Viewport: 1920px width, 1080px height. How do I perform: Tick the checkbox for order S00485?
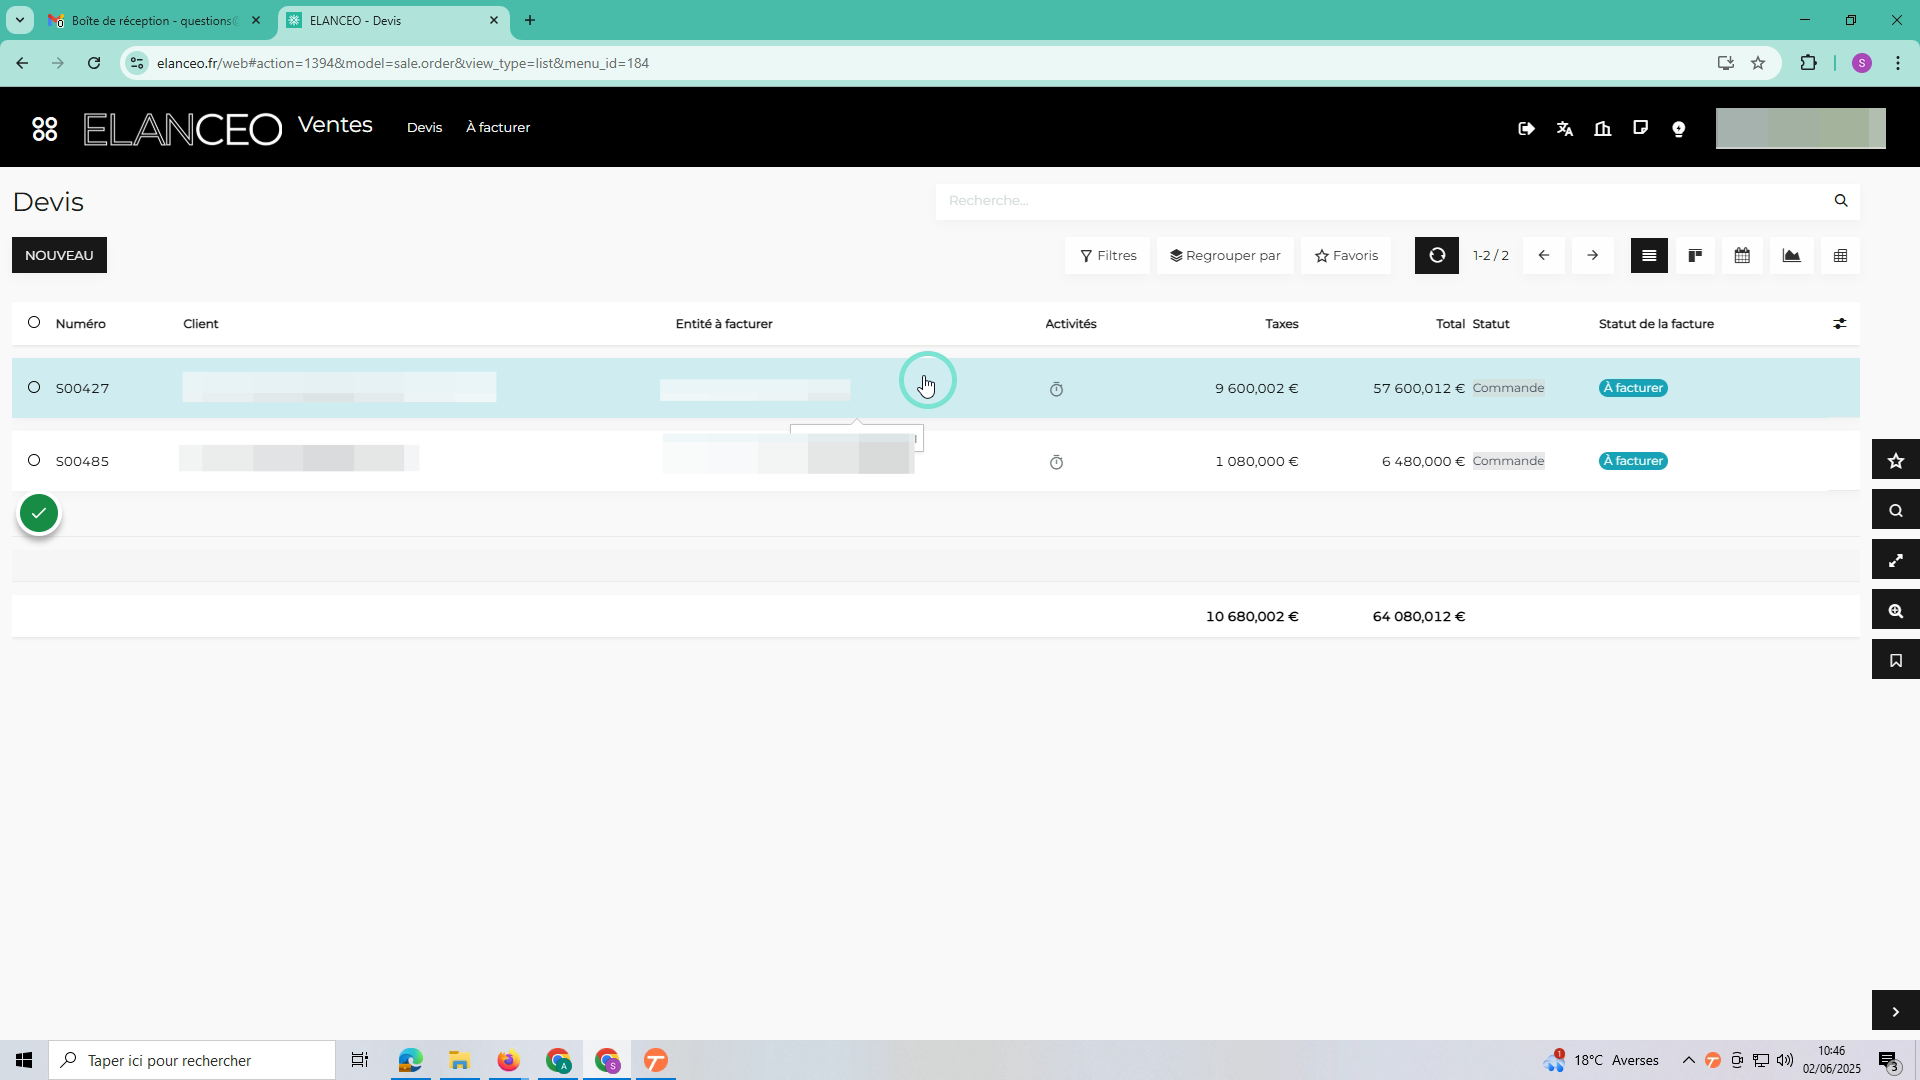coord(34,460)
